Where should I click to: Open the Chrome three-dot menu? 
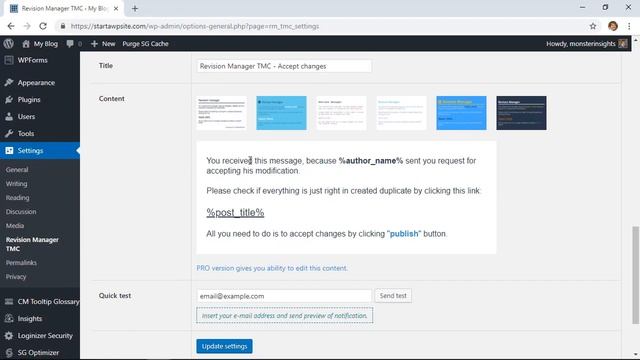(629, 26)
